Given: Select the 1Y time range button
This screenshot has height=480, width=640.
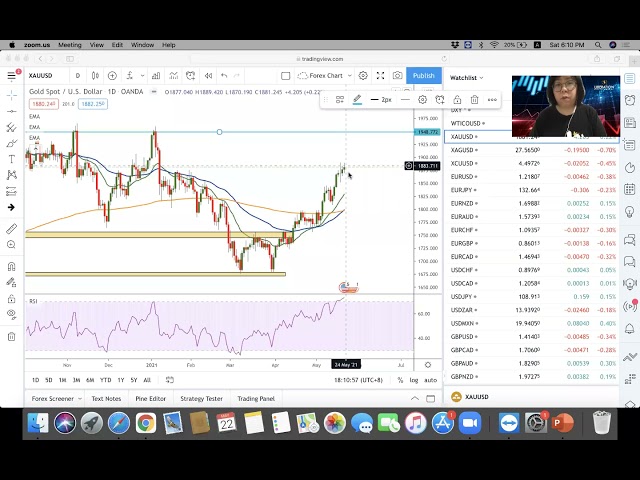Looking at the screenshot, I should [x=120, y=380].
